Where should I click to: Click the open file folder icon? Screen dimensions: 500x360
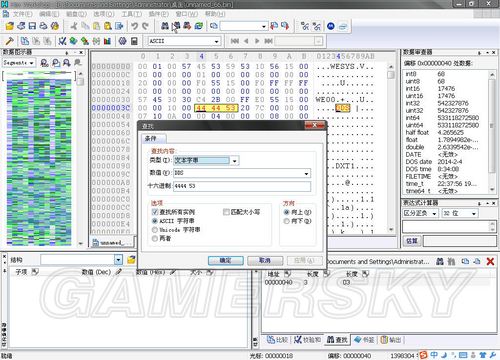(10, 26)
